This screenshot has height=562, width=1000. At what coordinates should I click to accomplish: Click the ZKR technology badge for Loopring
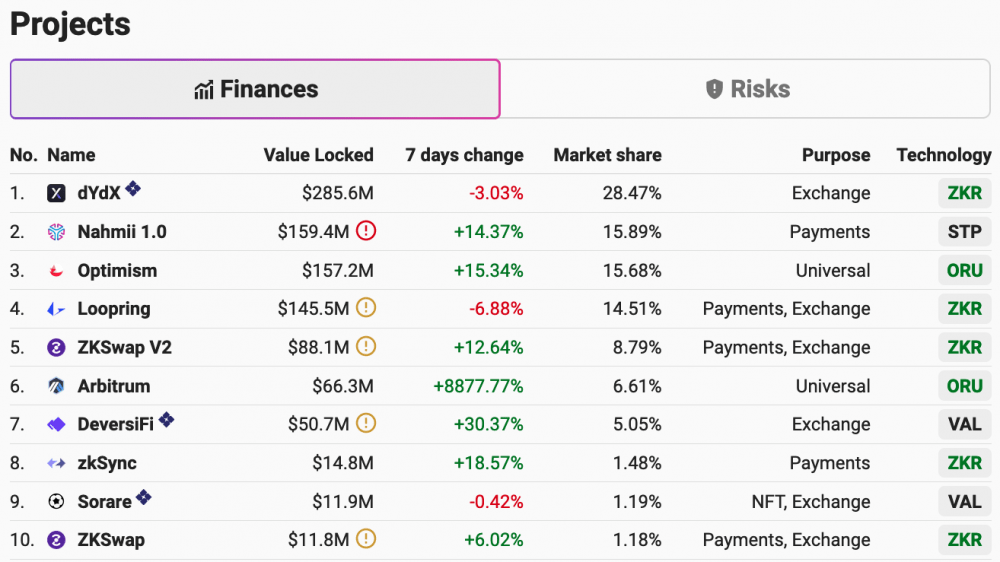964,309
